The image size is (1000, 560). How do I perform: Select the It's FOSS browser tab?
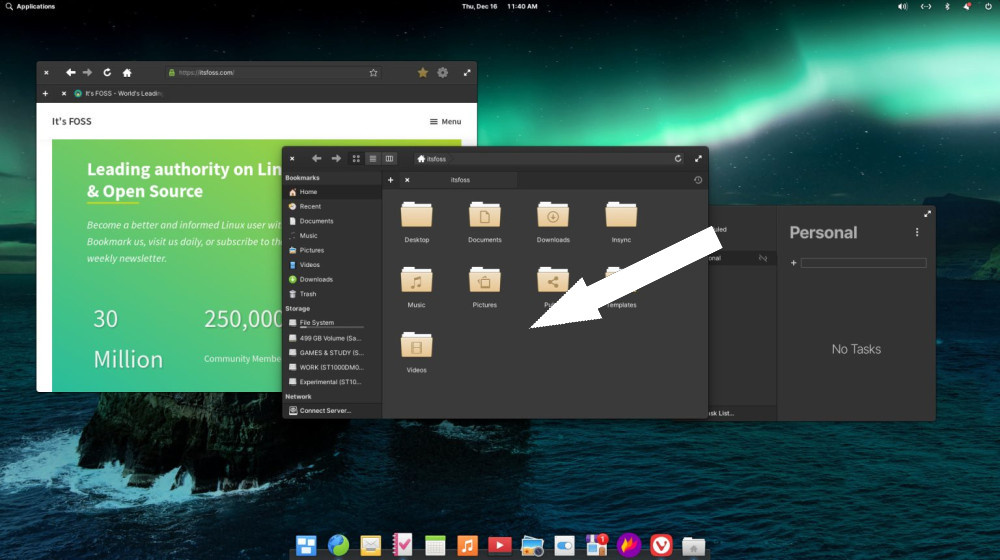tap(119, 93)
